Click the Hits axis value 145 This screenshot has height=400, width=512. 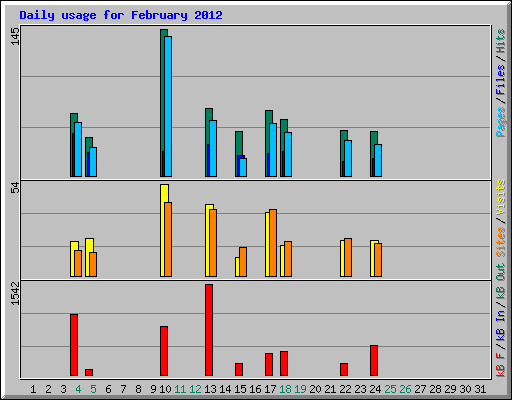[15, 36]
